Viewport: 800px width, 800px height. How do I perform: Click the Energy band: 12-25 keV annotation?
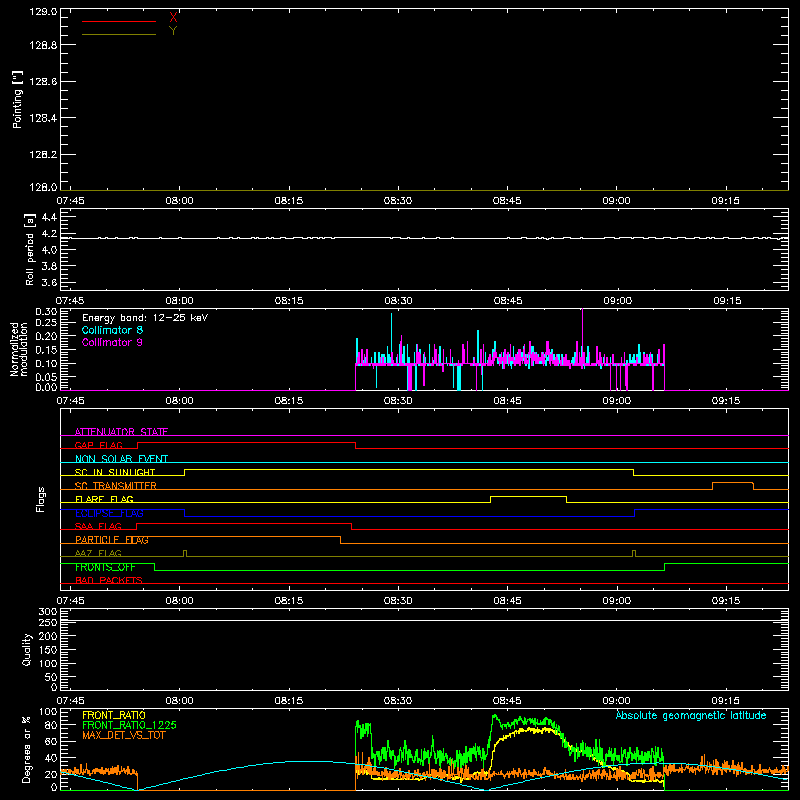coord(145,318)
